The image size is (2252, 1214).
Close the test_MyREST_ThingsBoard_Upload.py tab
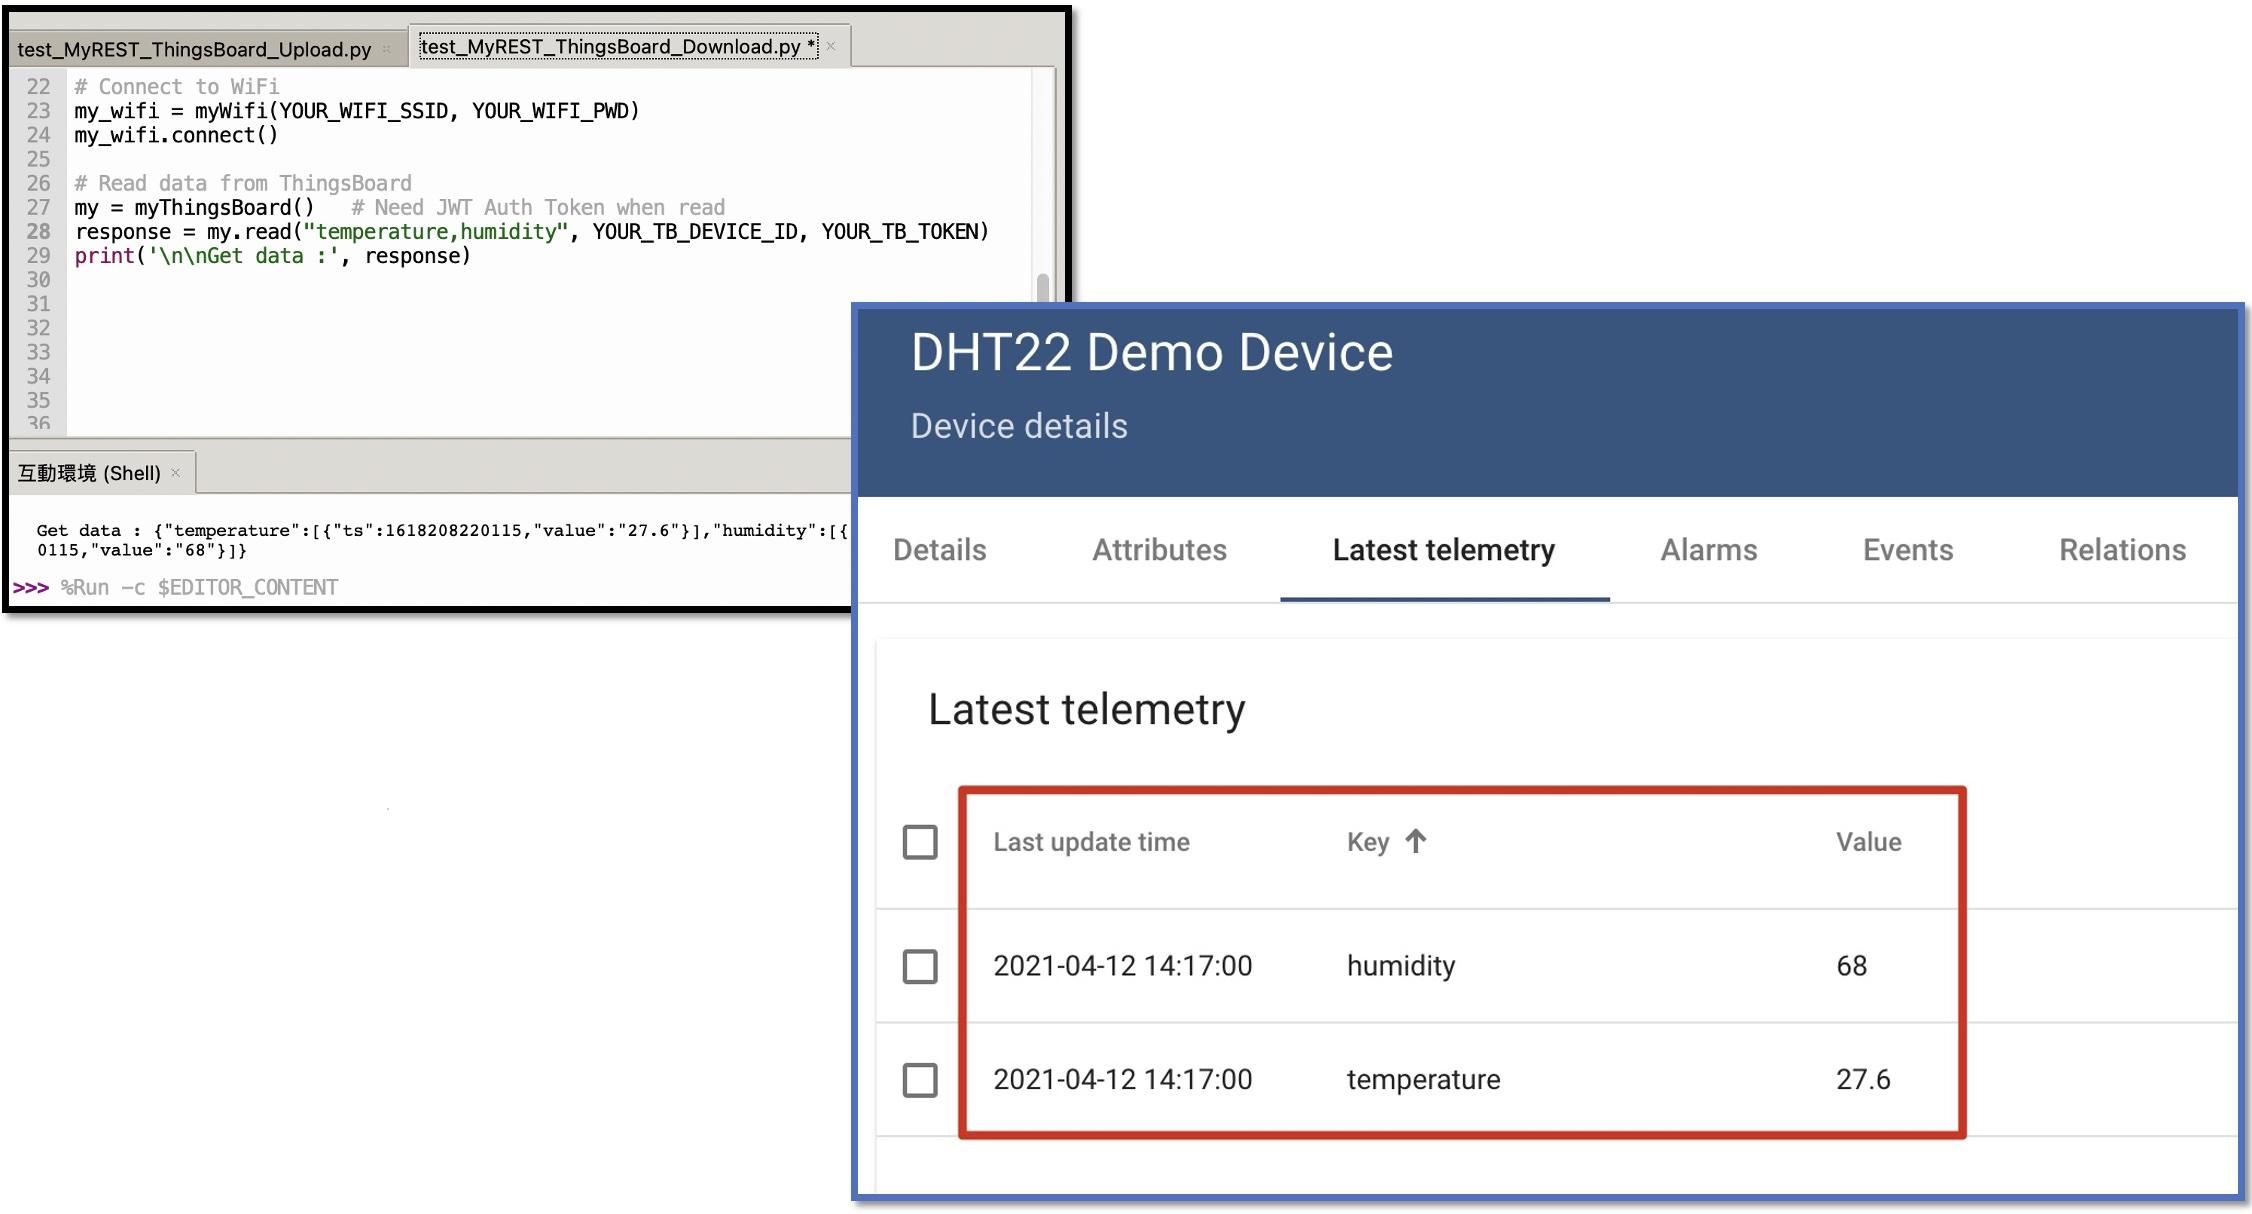pyautogui.click(x=385, y=48)
